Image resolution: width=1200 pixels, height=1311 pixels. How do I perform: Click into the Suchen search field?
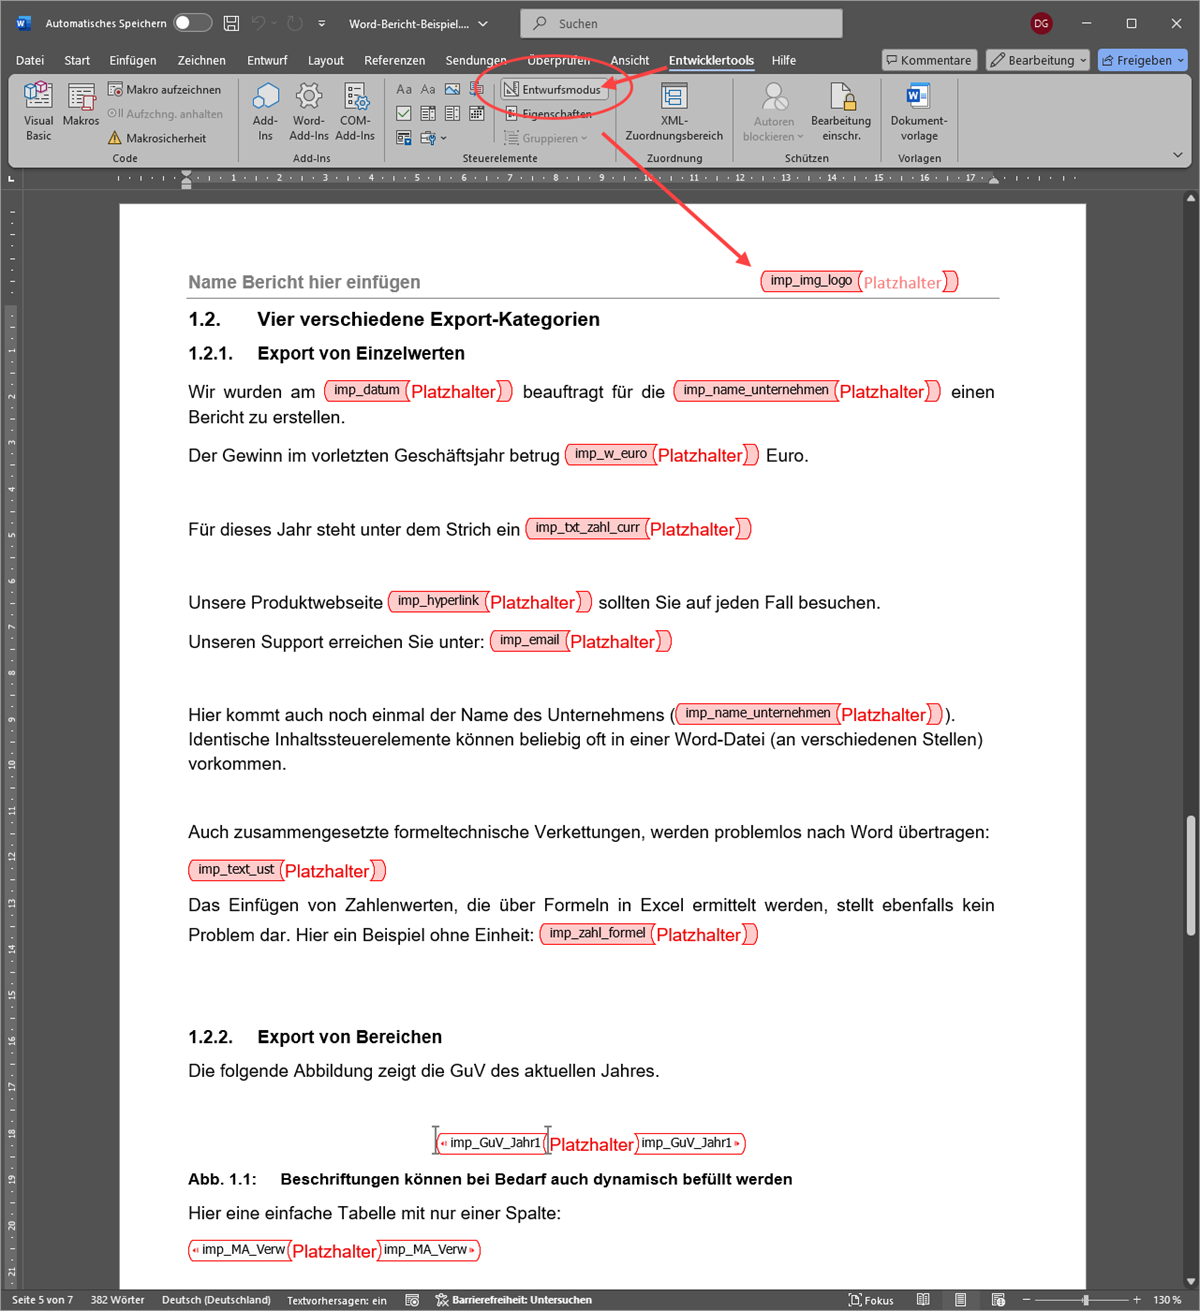click(680, 23)
